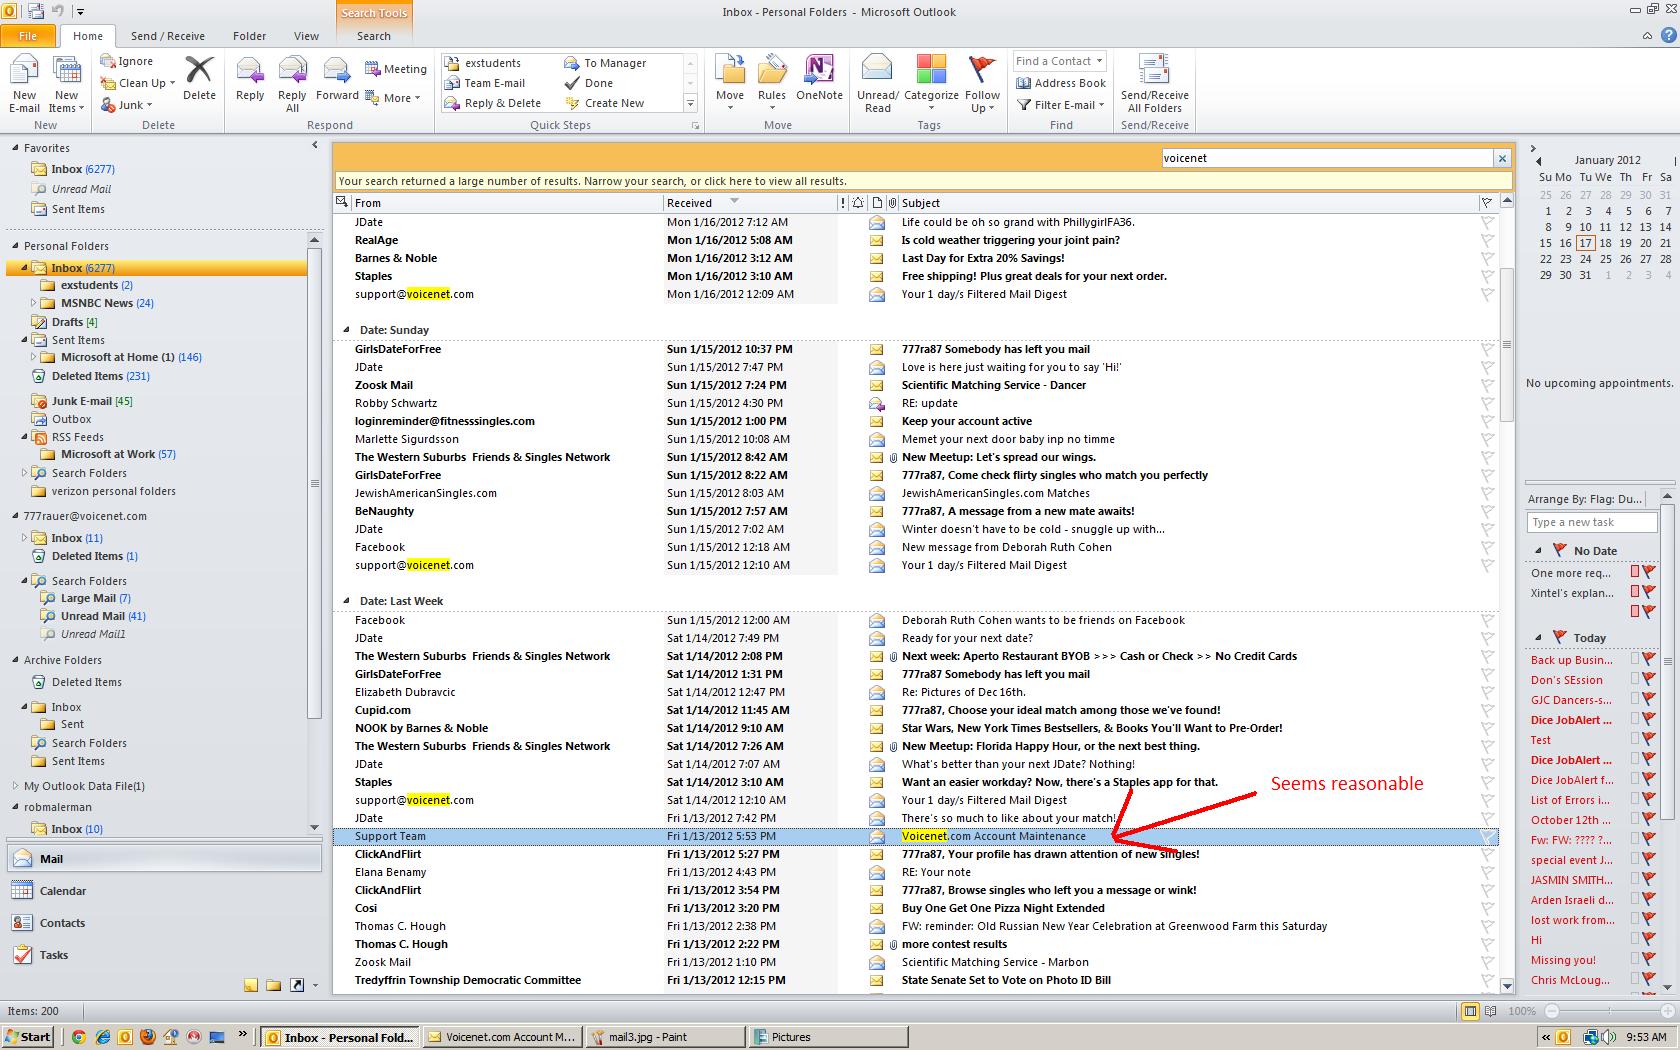Open the Filter E-mail dropdown
This screenshot has height=1050, width=1680.
tap(1061, 104)
